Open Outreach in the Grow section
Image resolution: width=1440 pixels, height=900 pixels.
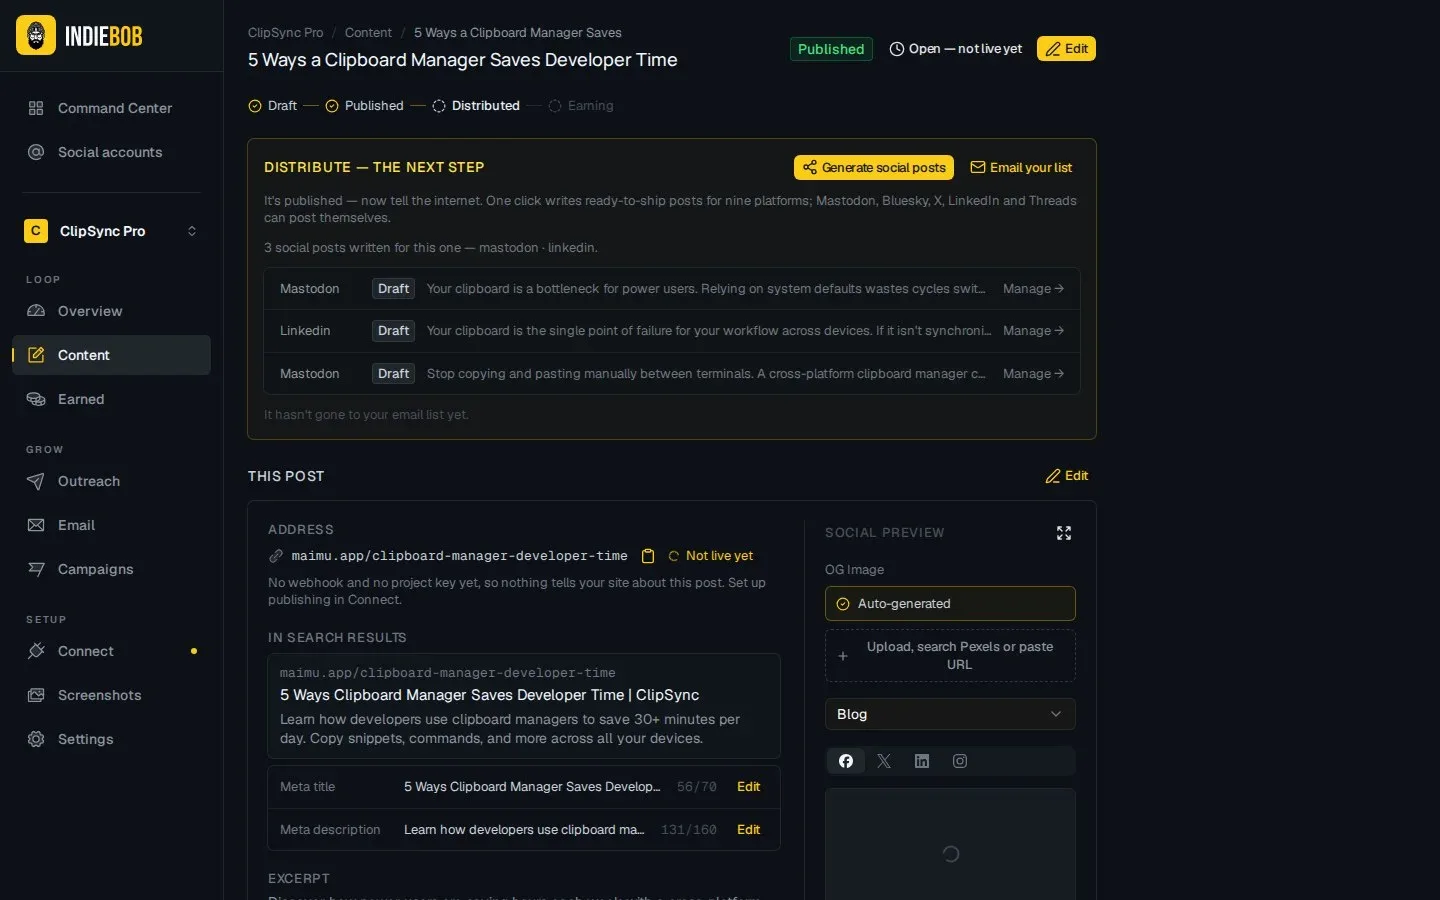point(111,481)
